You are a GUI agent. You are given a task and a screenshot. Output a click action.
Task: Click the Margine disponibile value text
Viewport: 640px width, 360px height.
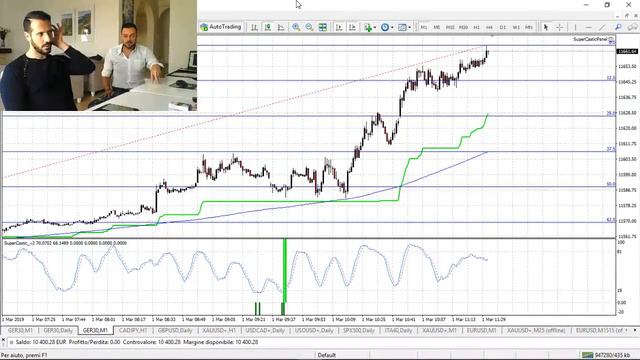click(220, 342)
